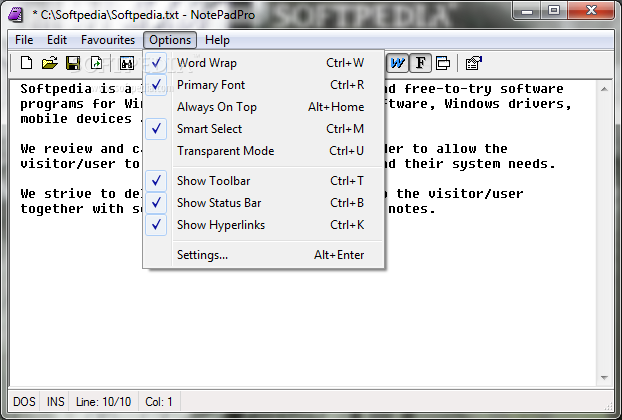The height and width of the screenshot is (420, 622).
Task: Close the NotePadPro window
Action: [591, 11]
